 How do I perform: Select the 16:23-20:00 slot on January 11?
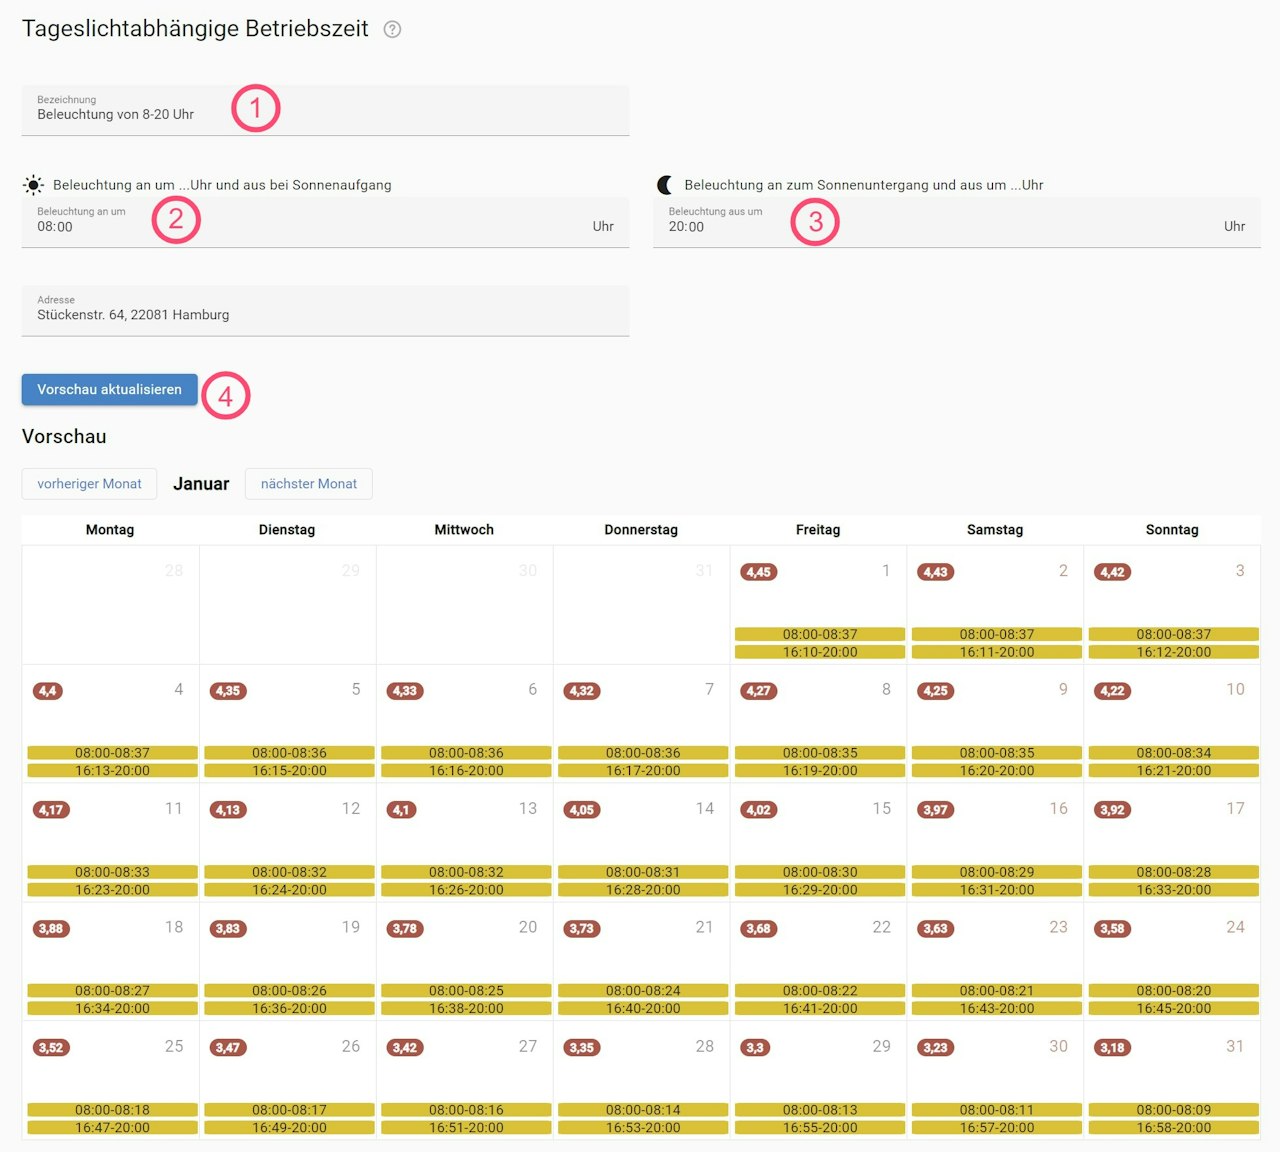112,890
